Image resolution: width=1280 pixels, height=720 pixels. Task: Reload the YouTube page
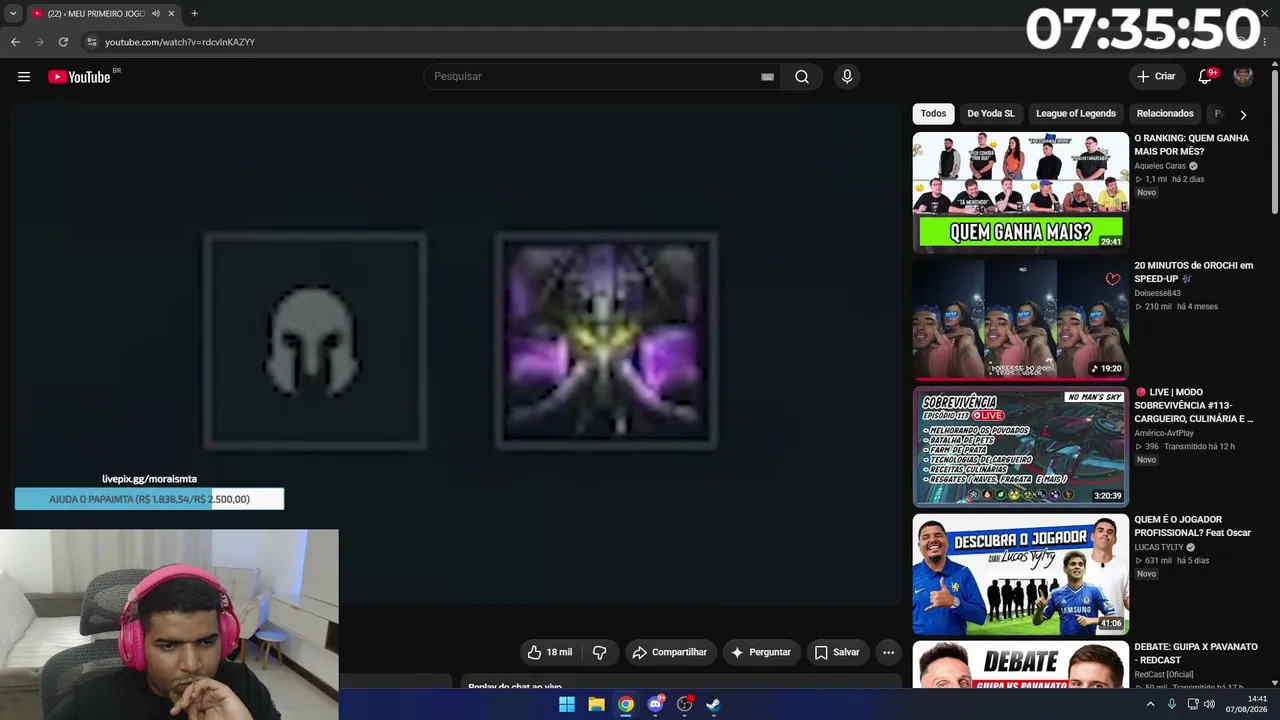pos(63,42)
